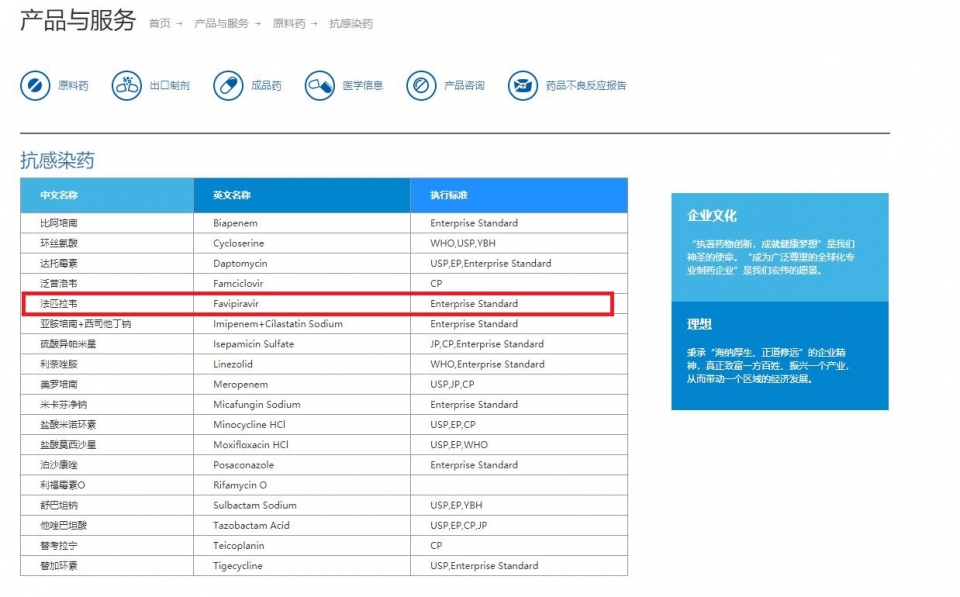Select the Daptomycin cell
This screenshot has height=597, width=960.
click(x=302, y=263)
